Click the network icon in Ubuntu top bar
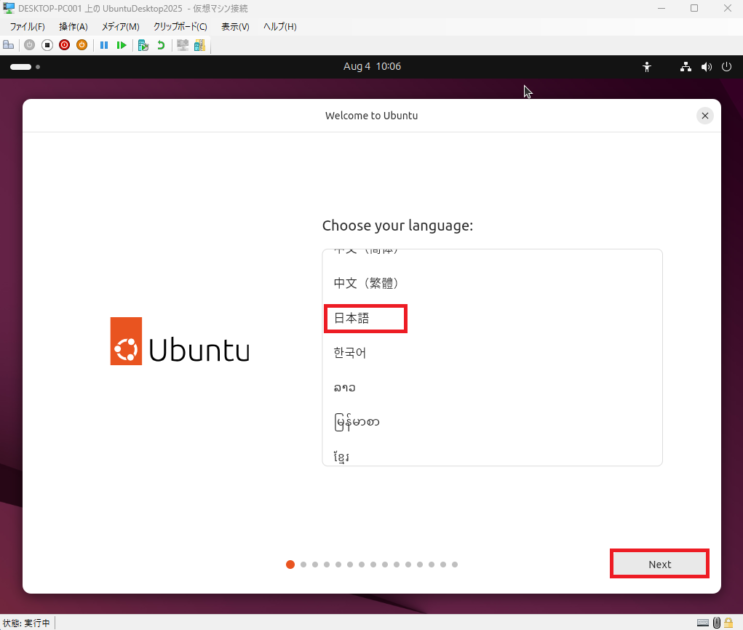 coord(685,67)
